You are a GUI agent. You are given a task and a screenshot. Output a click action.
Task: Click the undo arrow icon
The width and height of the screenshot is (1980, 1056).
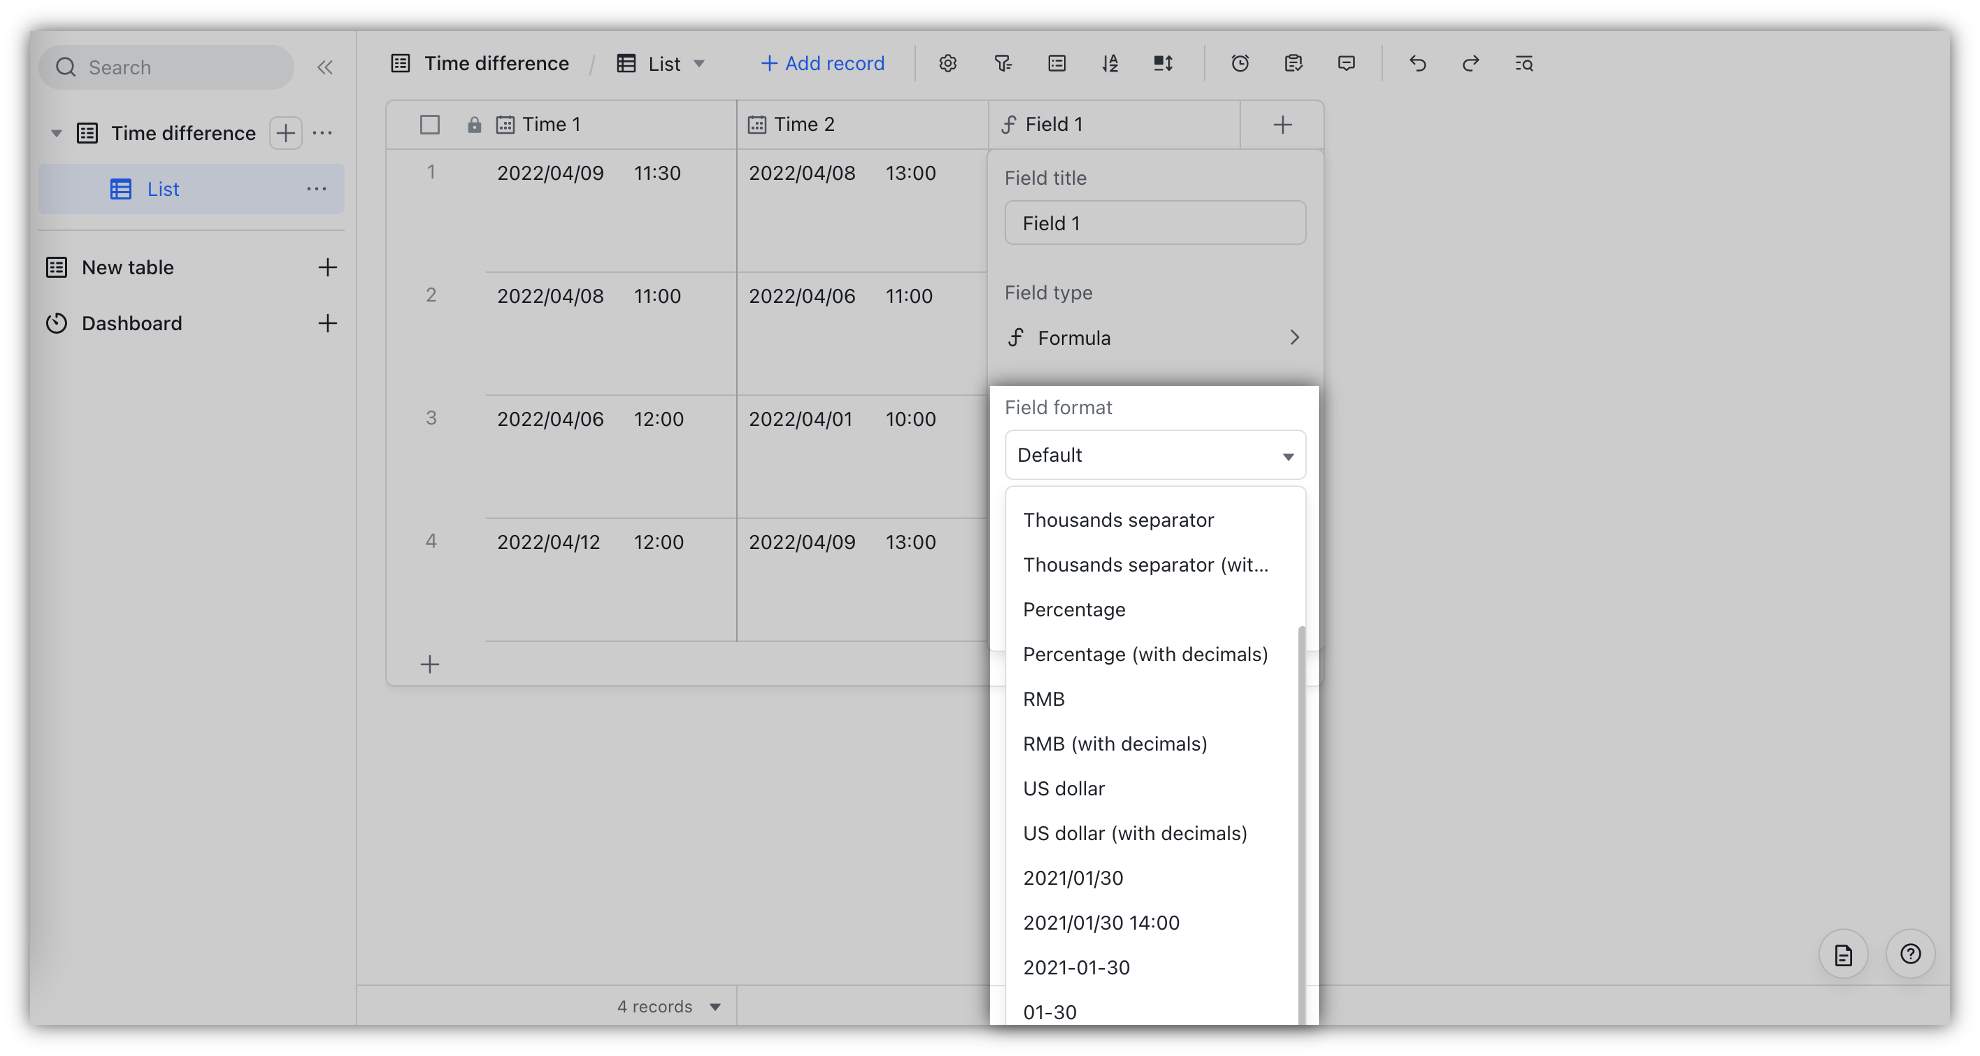1417,64
